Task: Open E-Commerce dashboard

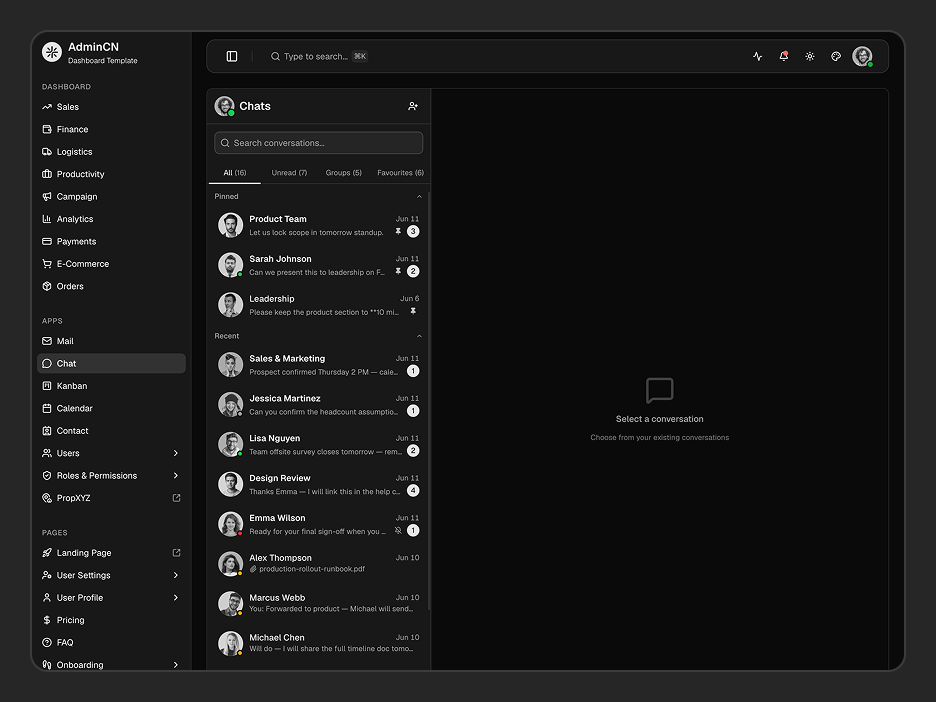Action: coord(111,264)
